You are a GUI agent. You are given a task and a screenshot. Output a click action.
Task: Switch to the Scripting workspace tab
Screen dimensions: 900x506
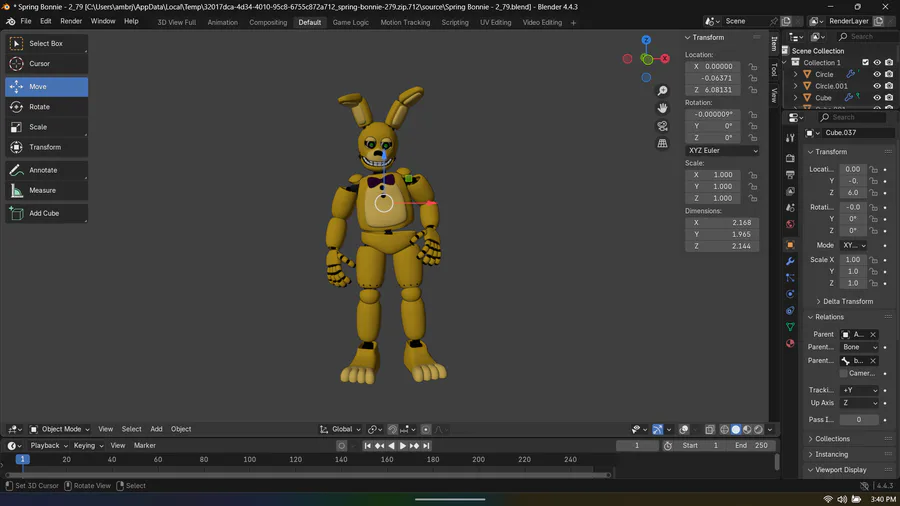click(x=455, y=22)
